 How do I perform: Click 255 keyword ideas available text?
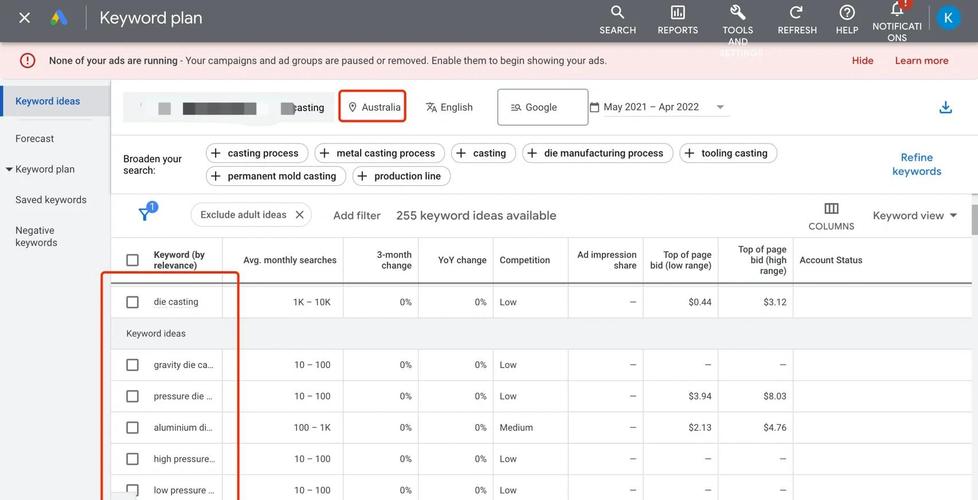(x=476, y=216)
